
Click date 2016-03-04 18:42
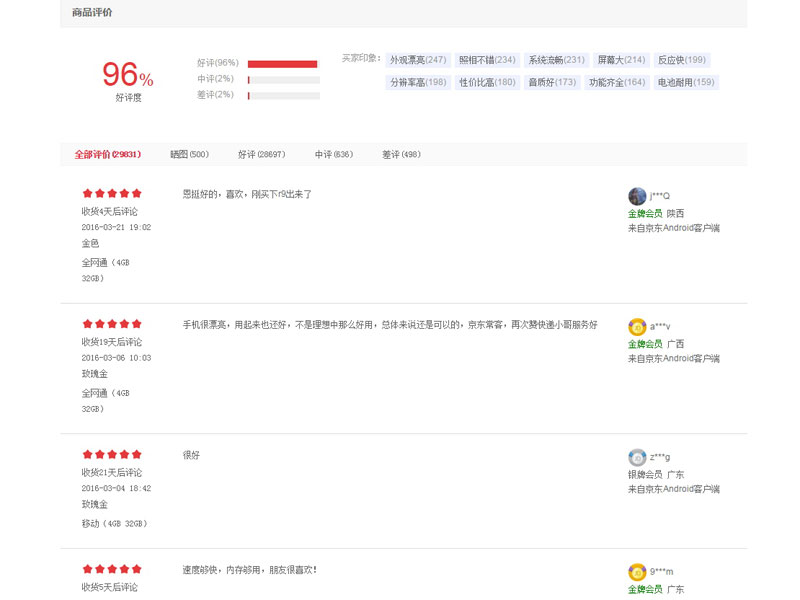(x=116, y=489)
